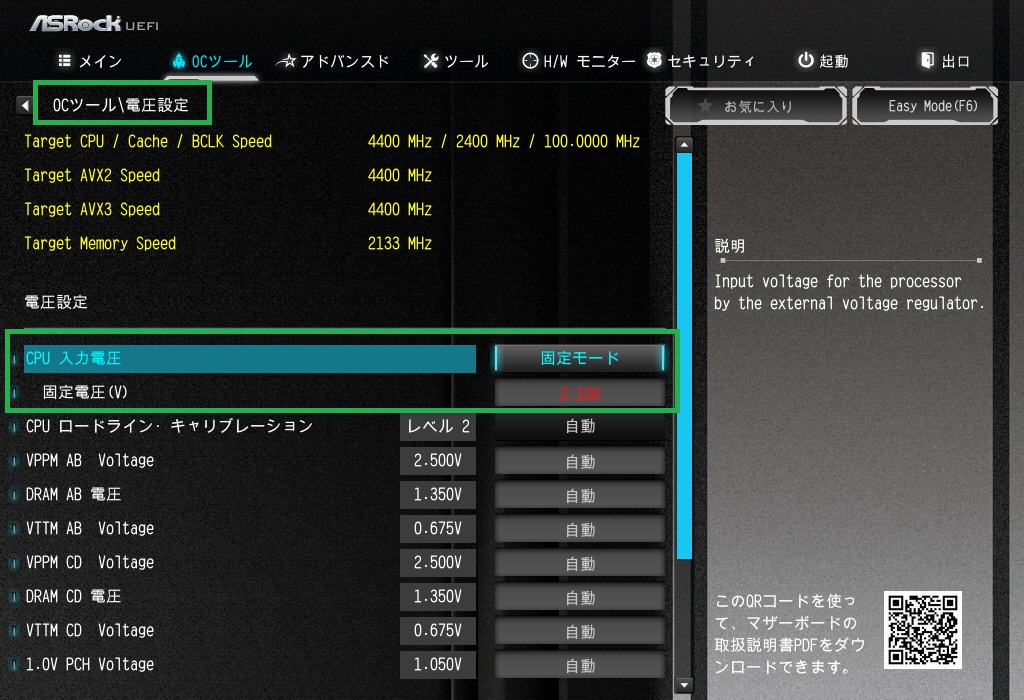Click the star icon in お気に入り button
Image resolution: width=1024 pixels, height=700 pixels.
pyautogui.click(x=705, y=106)
